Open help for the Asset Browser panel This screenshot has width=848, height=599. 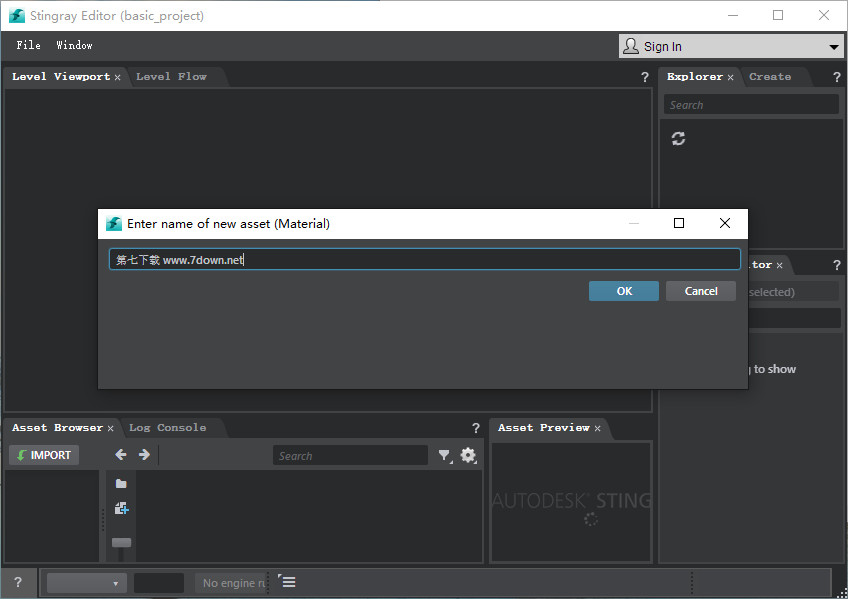476,428
